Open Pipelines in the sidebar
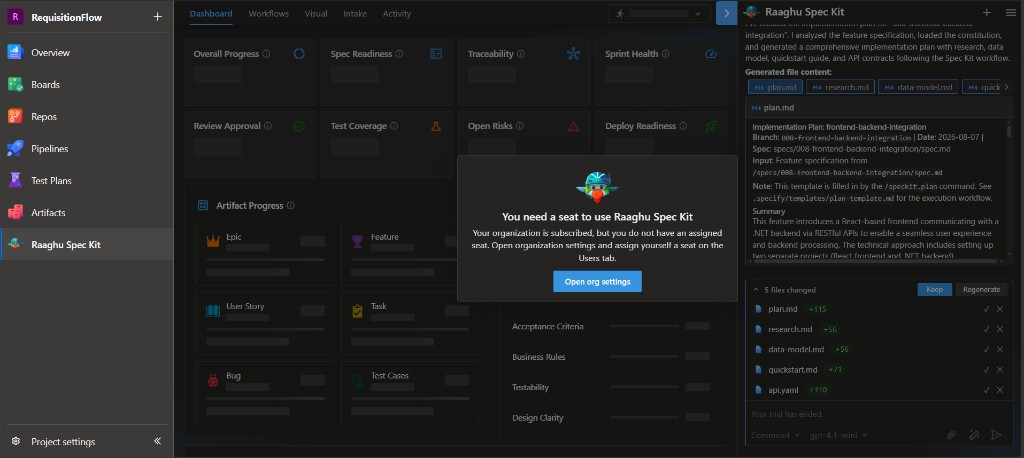This screenshot has height=458, width=1024. 86,148
